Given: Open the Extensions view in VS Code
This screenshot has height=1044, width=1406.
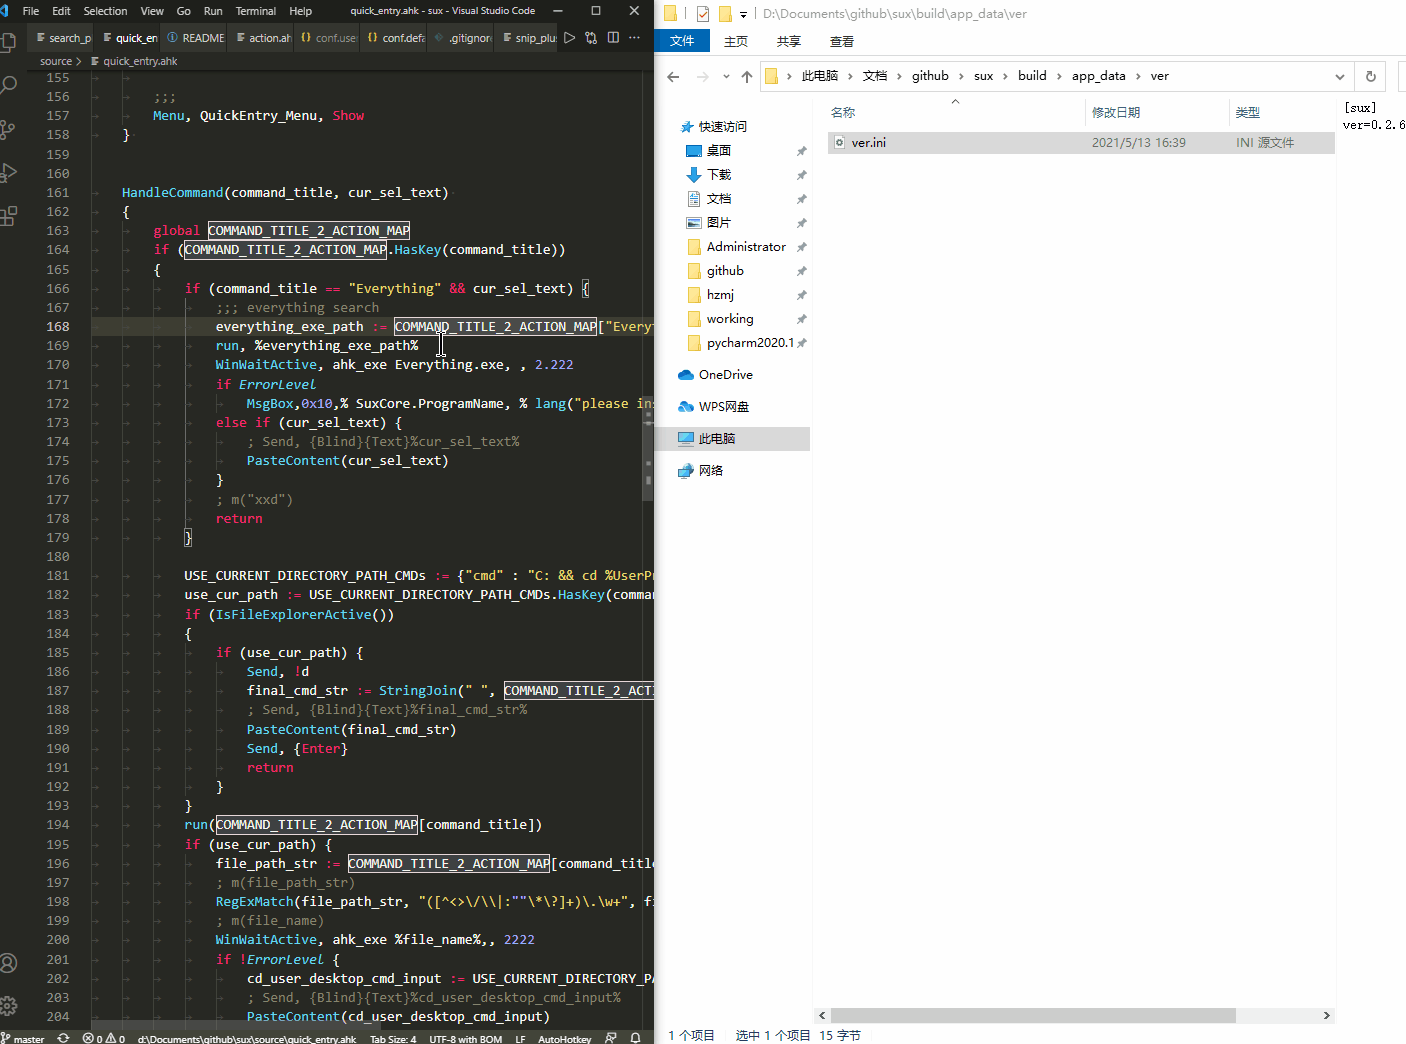Looking at the screenshot, I should [9, 215].
